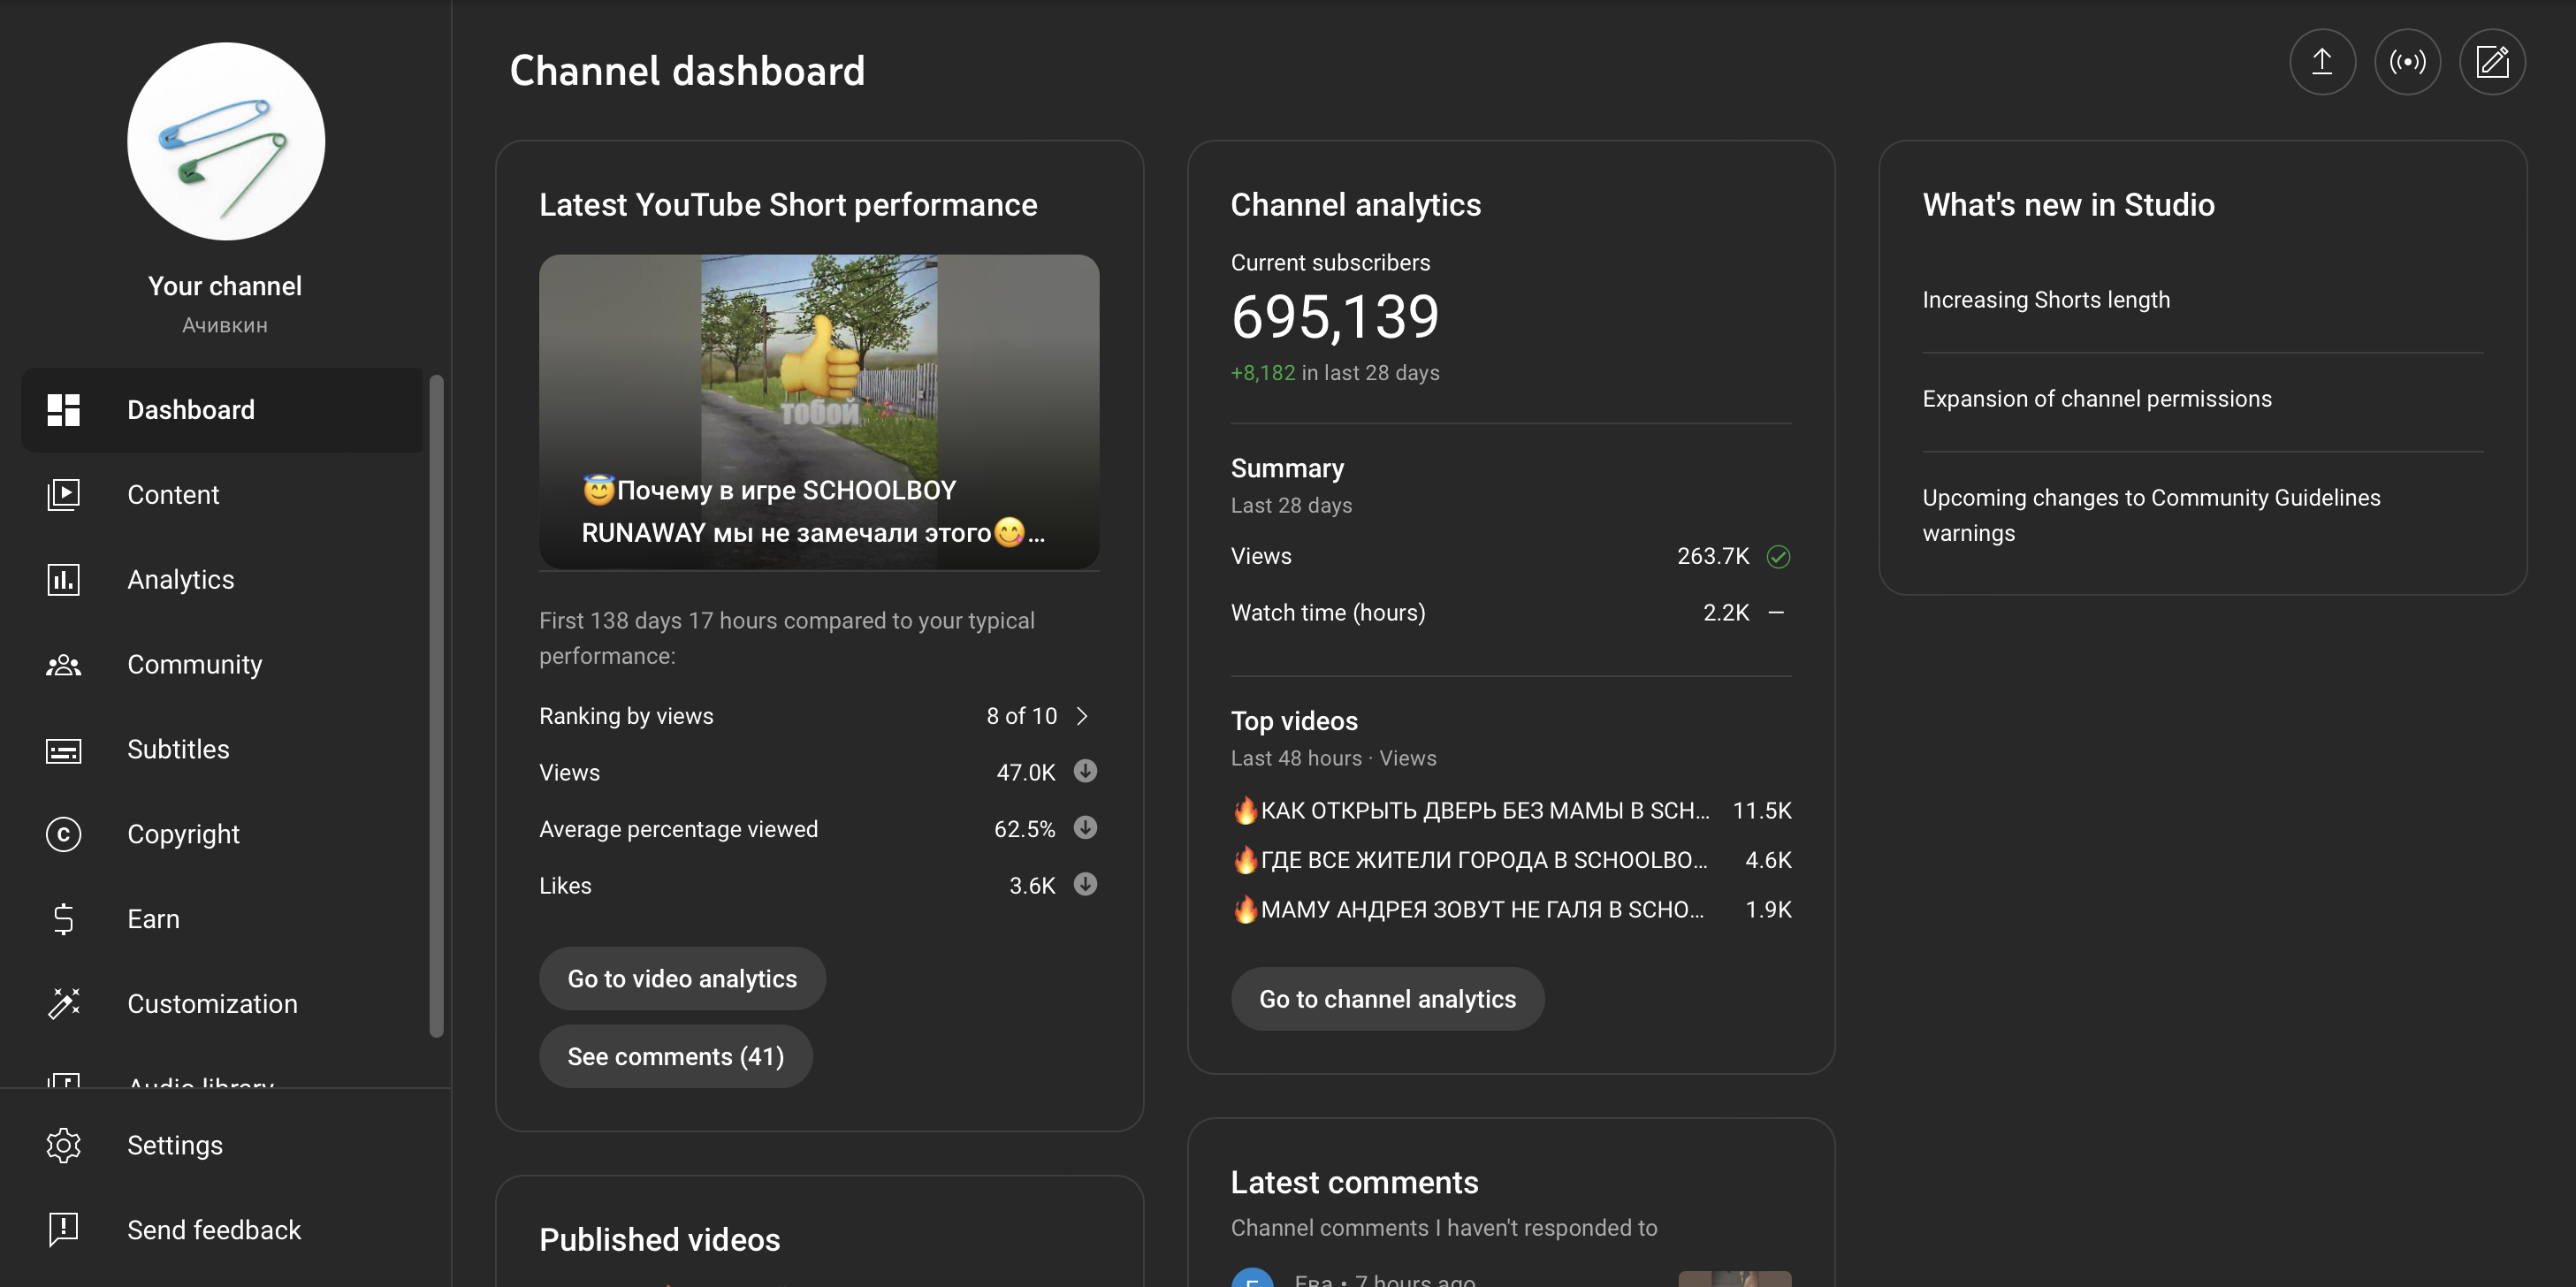Click the Copyright circle-C icon
This screenshot has height=1287, width=2576.
(x=63, y=834)
